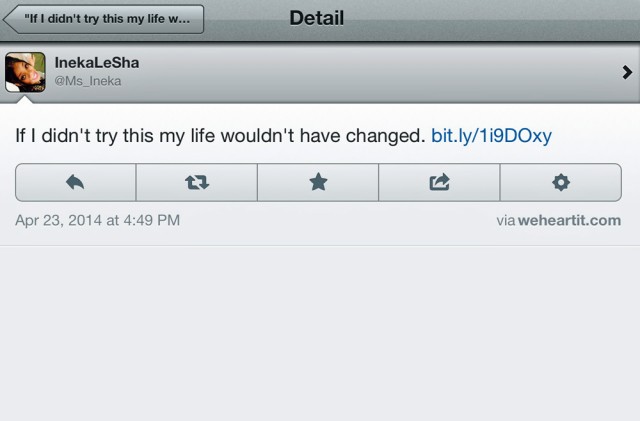640x421 pixels.
Task: Go back using the top-left back button
Action: (x=105, y=19)
